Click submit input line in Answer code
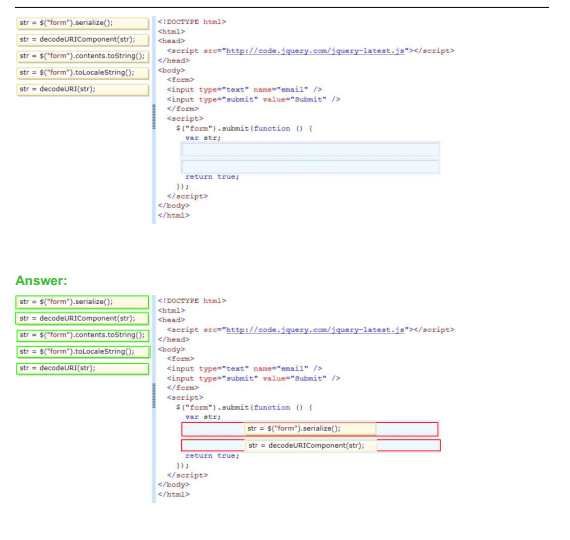This screenshot has height=540, width=570. [253, 378]
